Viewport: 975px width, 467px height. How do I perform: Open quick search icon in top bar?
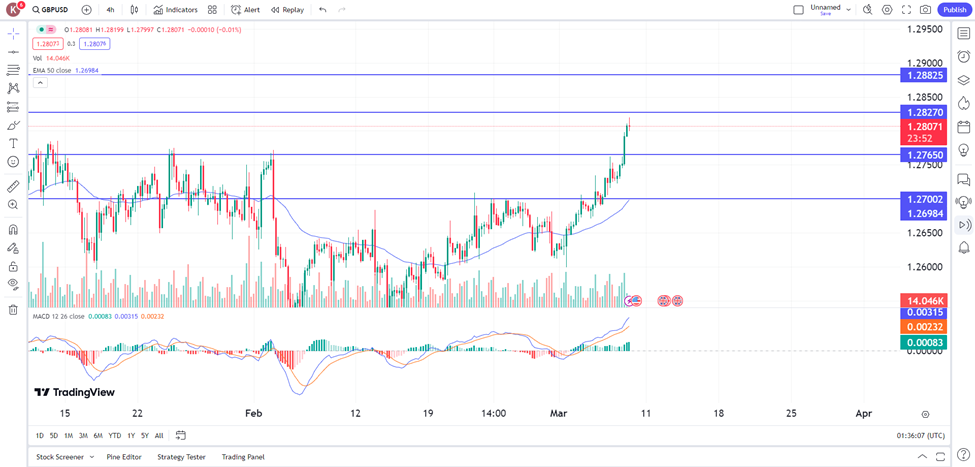[868, 10]
